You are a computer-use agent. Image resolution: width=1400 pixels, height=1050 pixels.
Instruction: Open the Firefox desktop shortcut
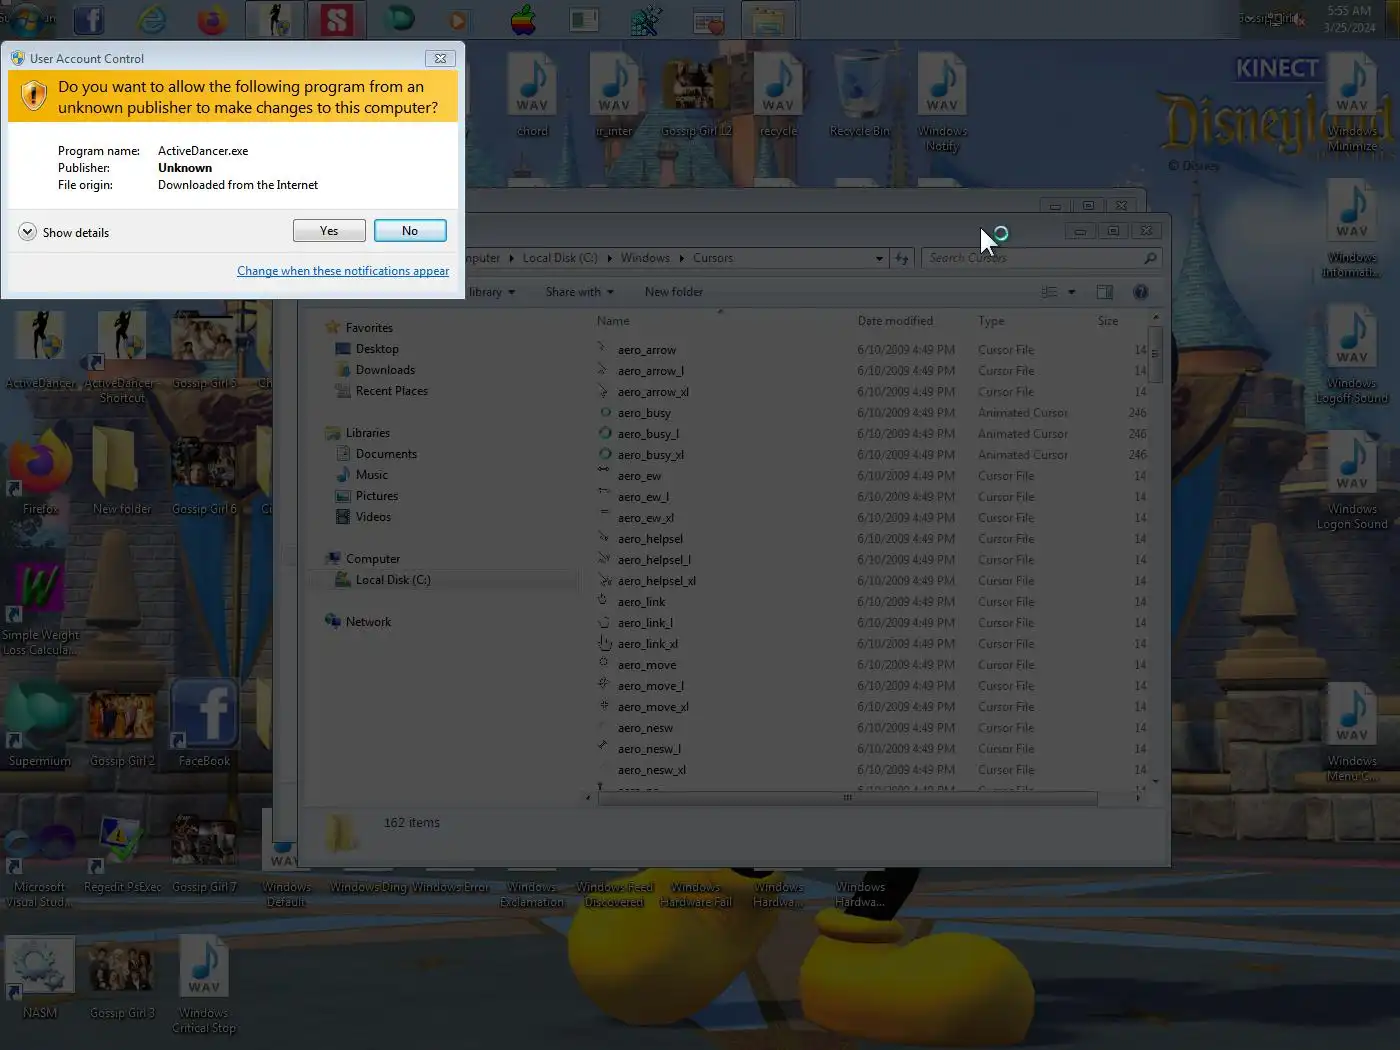pyautogui.click(x=40, y=473)
